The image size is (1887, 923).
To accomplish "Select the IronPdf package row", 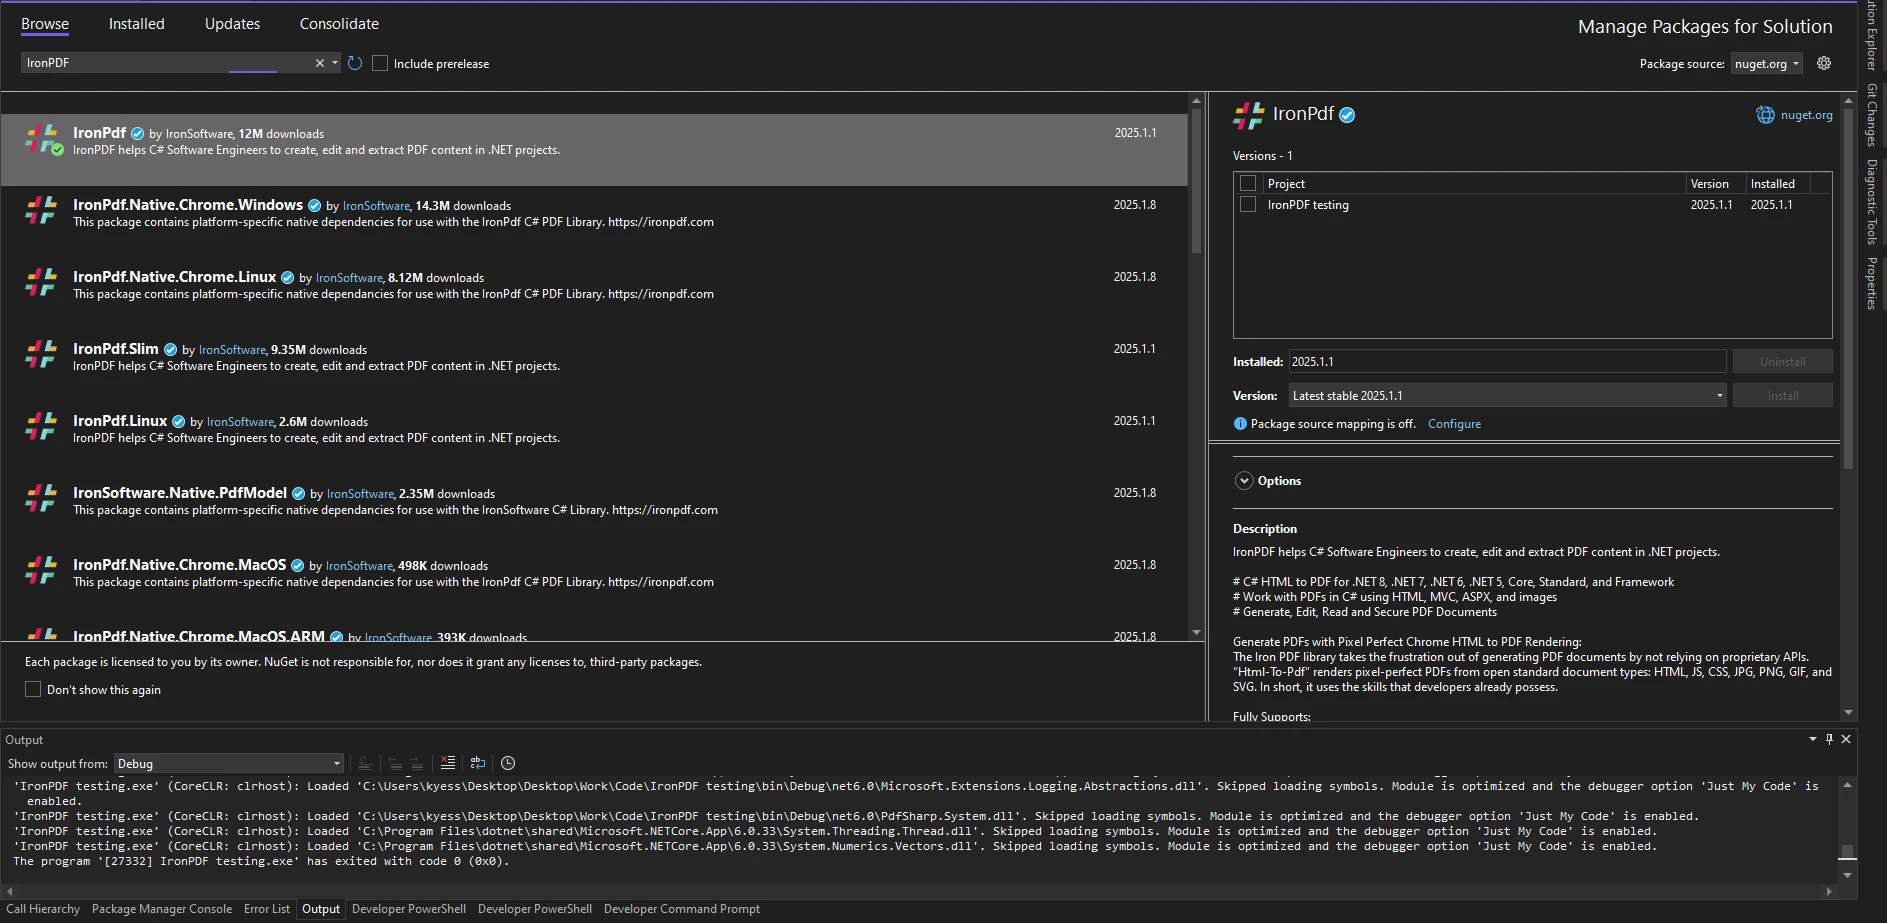I will [x=594, y=149].
